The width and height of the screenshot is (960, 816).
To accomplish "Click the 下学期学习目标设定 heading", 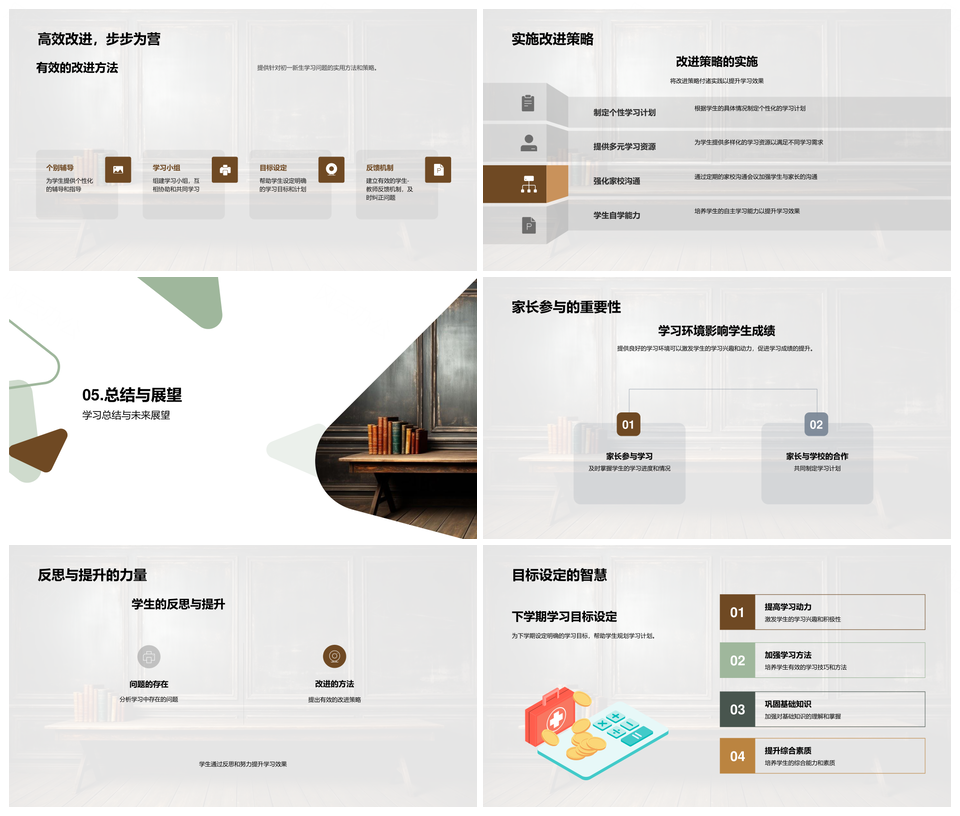I will point(564,616).
